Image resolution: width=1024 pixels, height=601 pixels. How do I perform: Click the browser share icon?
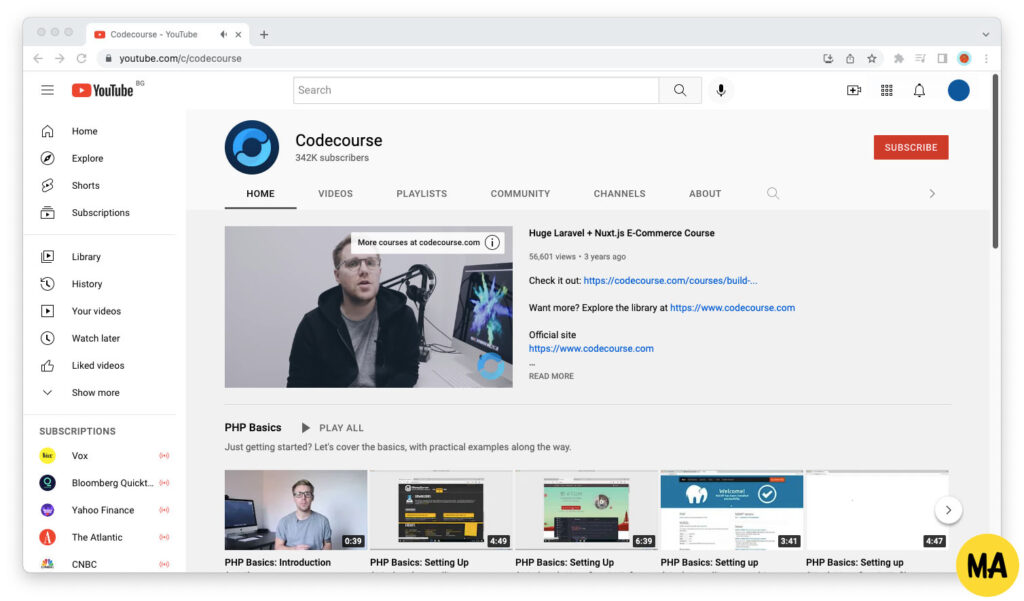click(850, 59)
